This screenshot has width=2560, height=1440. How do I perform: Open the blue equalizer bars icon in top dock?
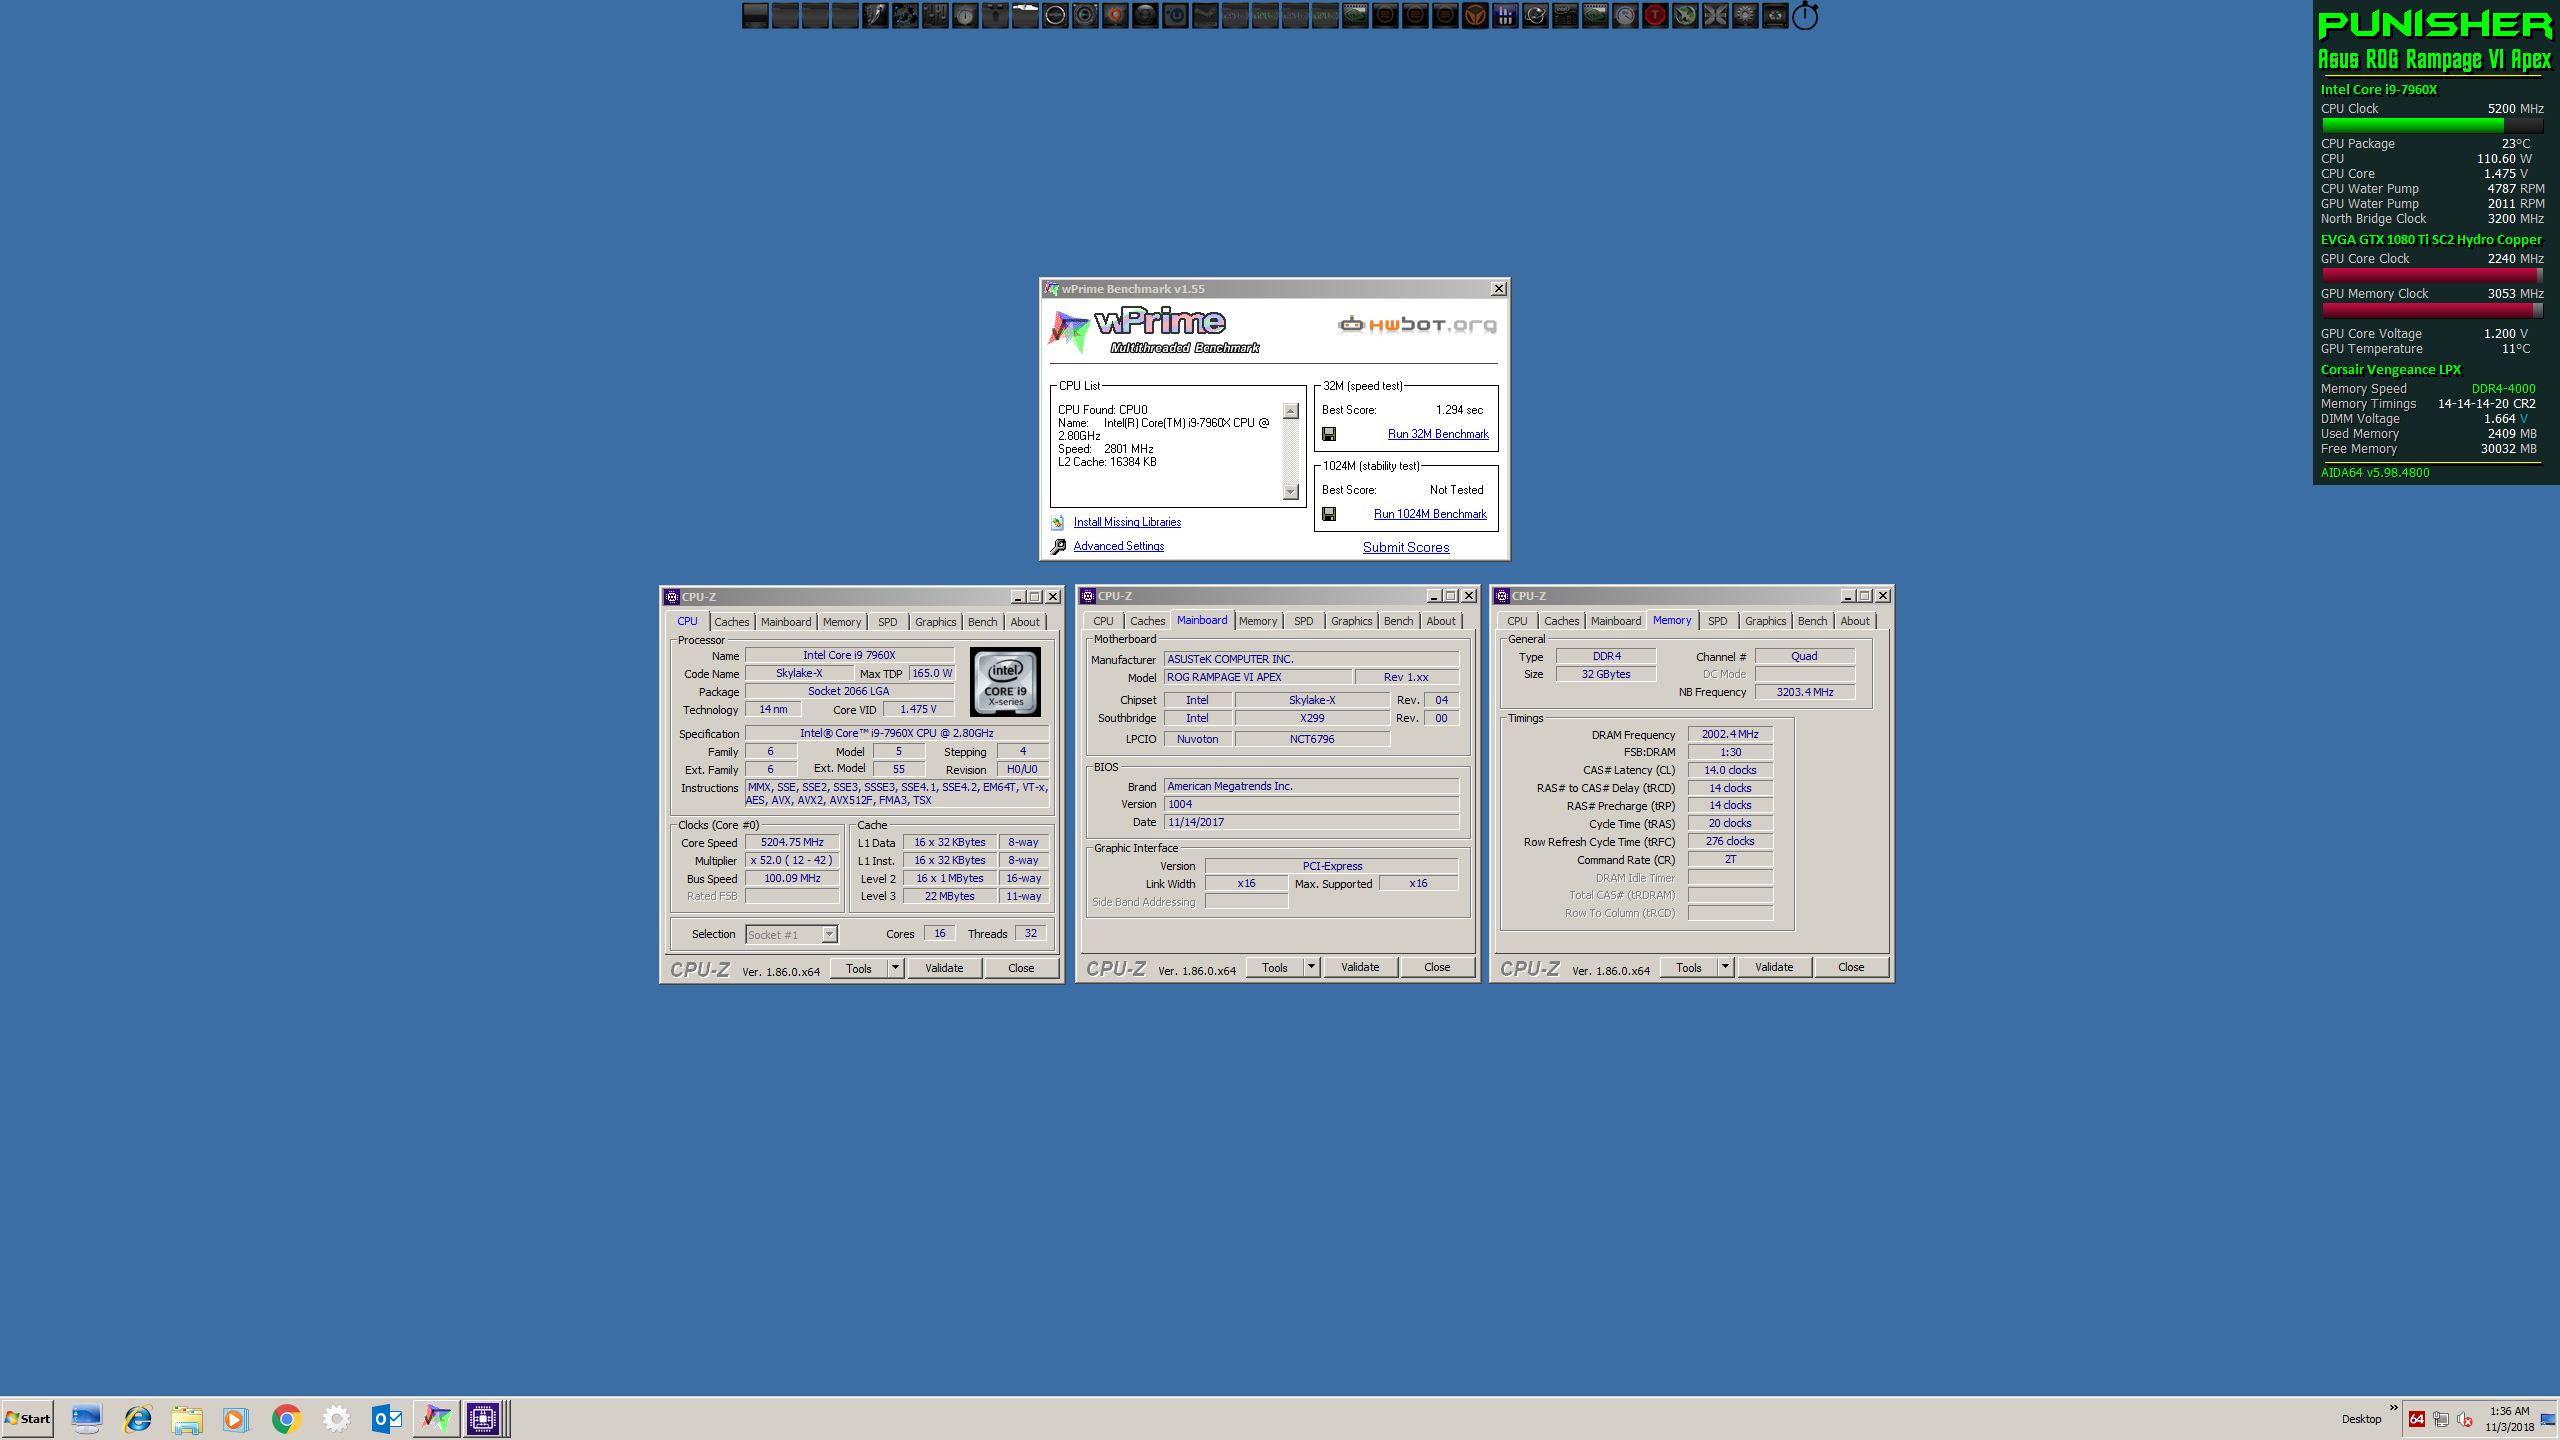[x=1505, y=15]
